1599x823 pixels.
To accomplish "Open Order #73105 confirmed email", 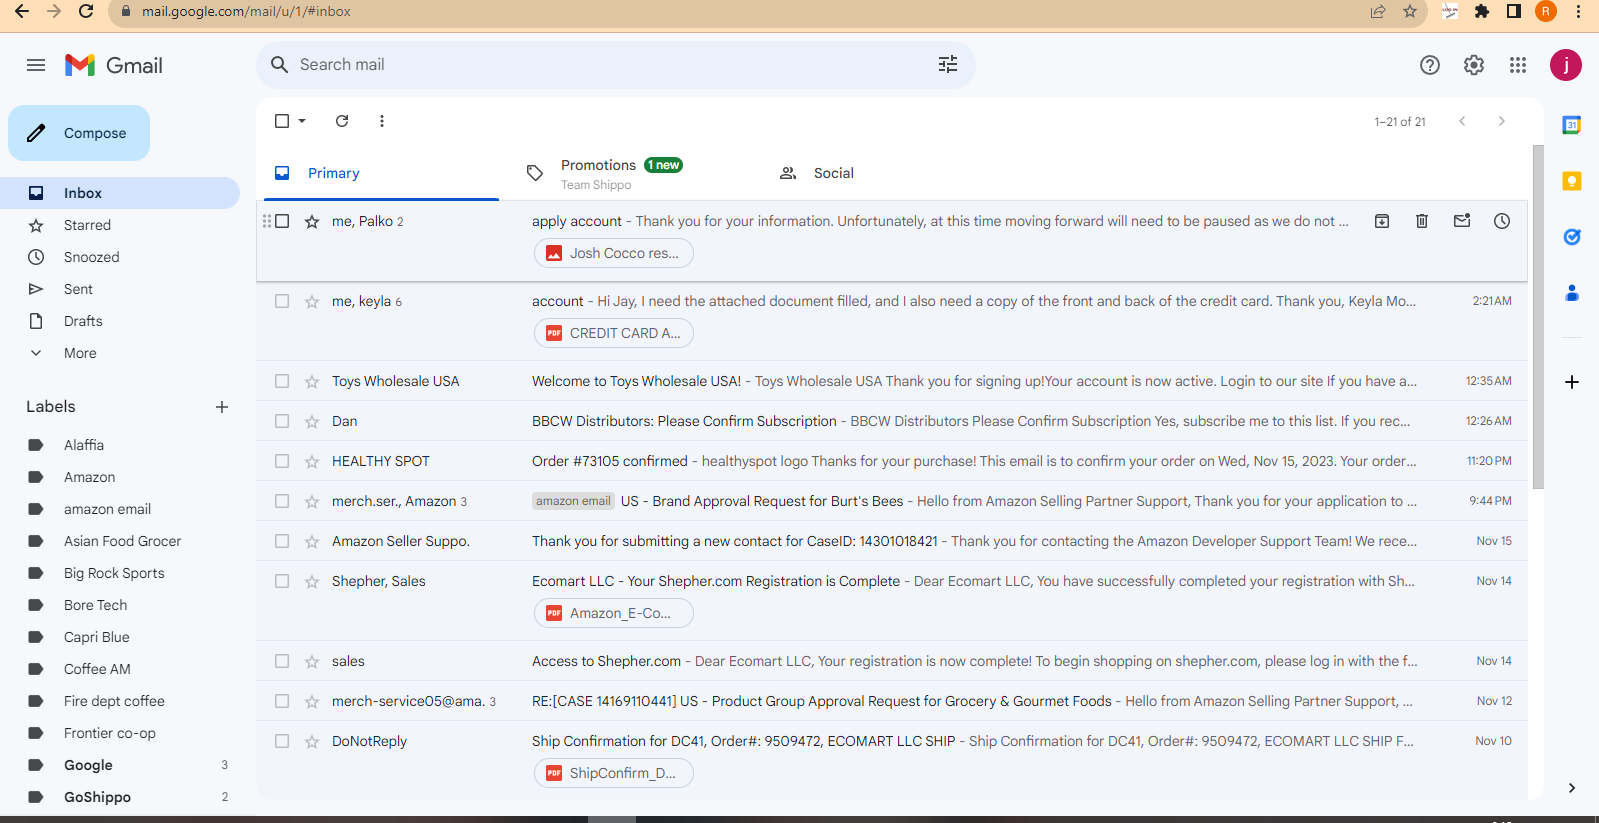I will click(892, 461).
